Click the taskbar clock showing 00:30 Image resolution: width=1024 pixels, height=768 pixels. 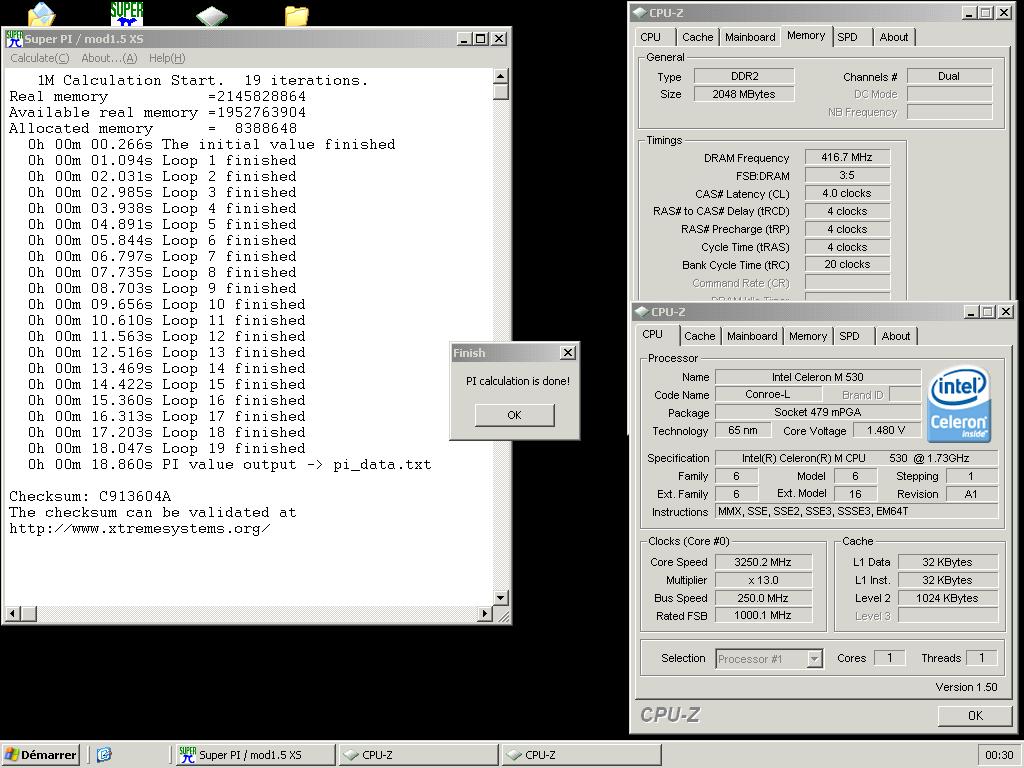click(x=999, y=755)
